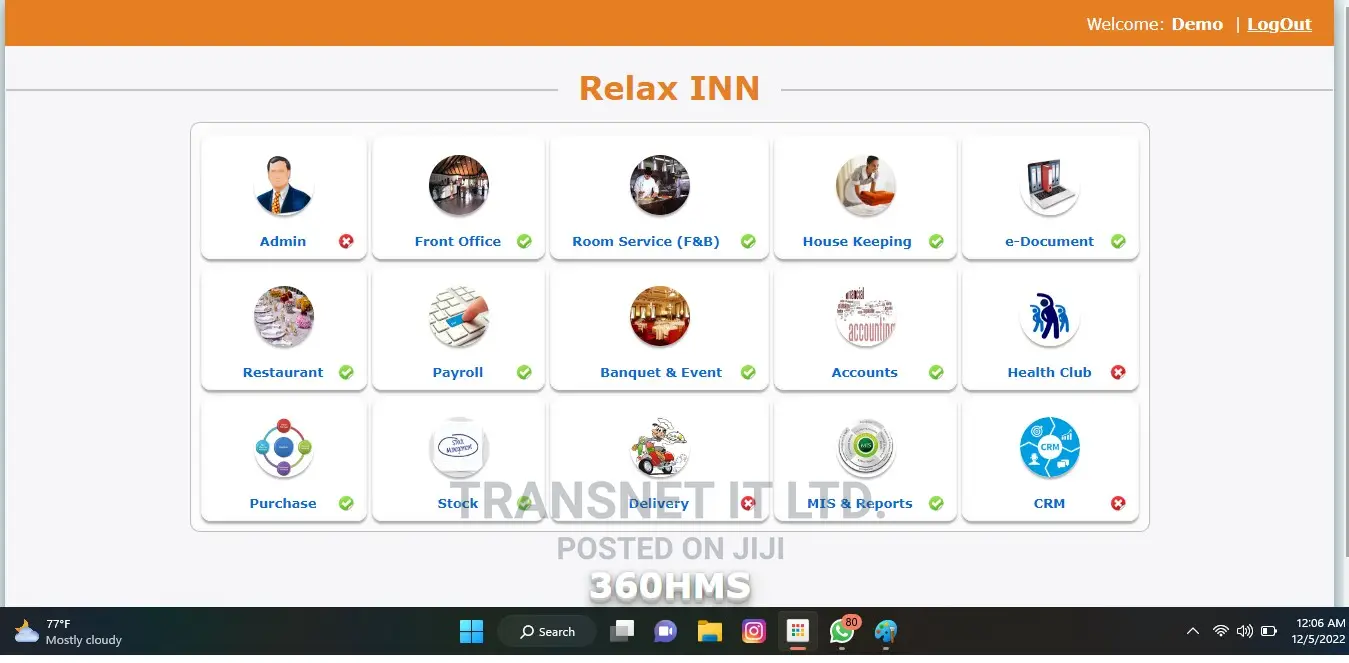Click the Banquet & Event label
This screenshot has height=663, width=1349.
(661, 372)
